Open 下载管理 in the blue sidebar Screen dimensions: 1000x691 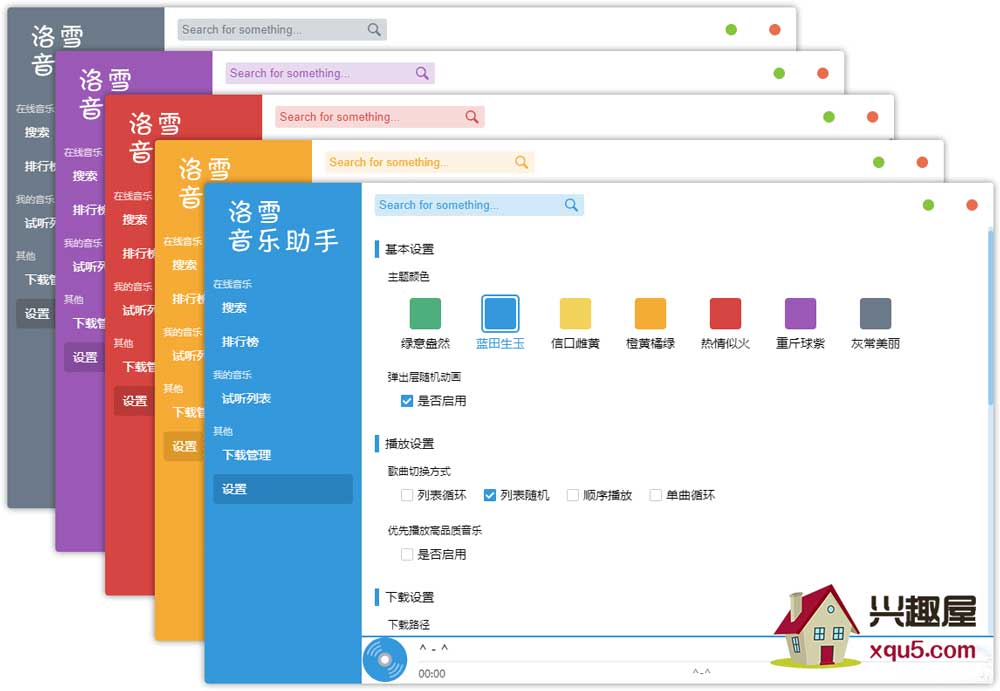click(246, 455)
